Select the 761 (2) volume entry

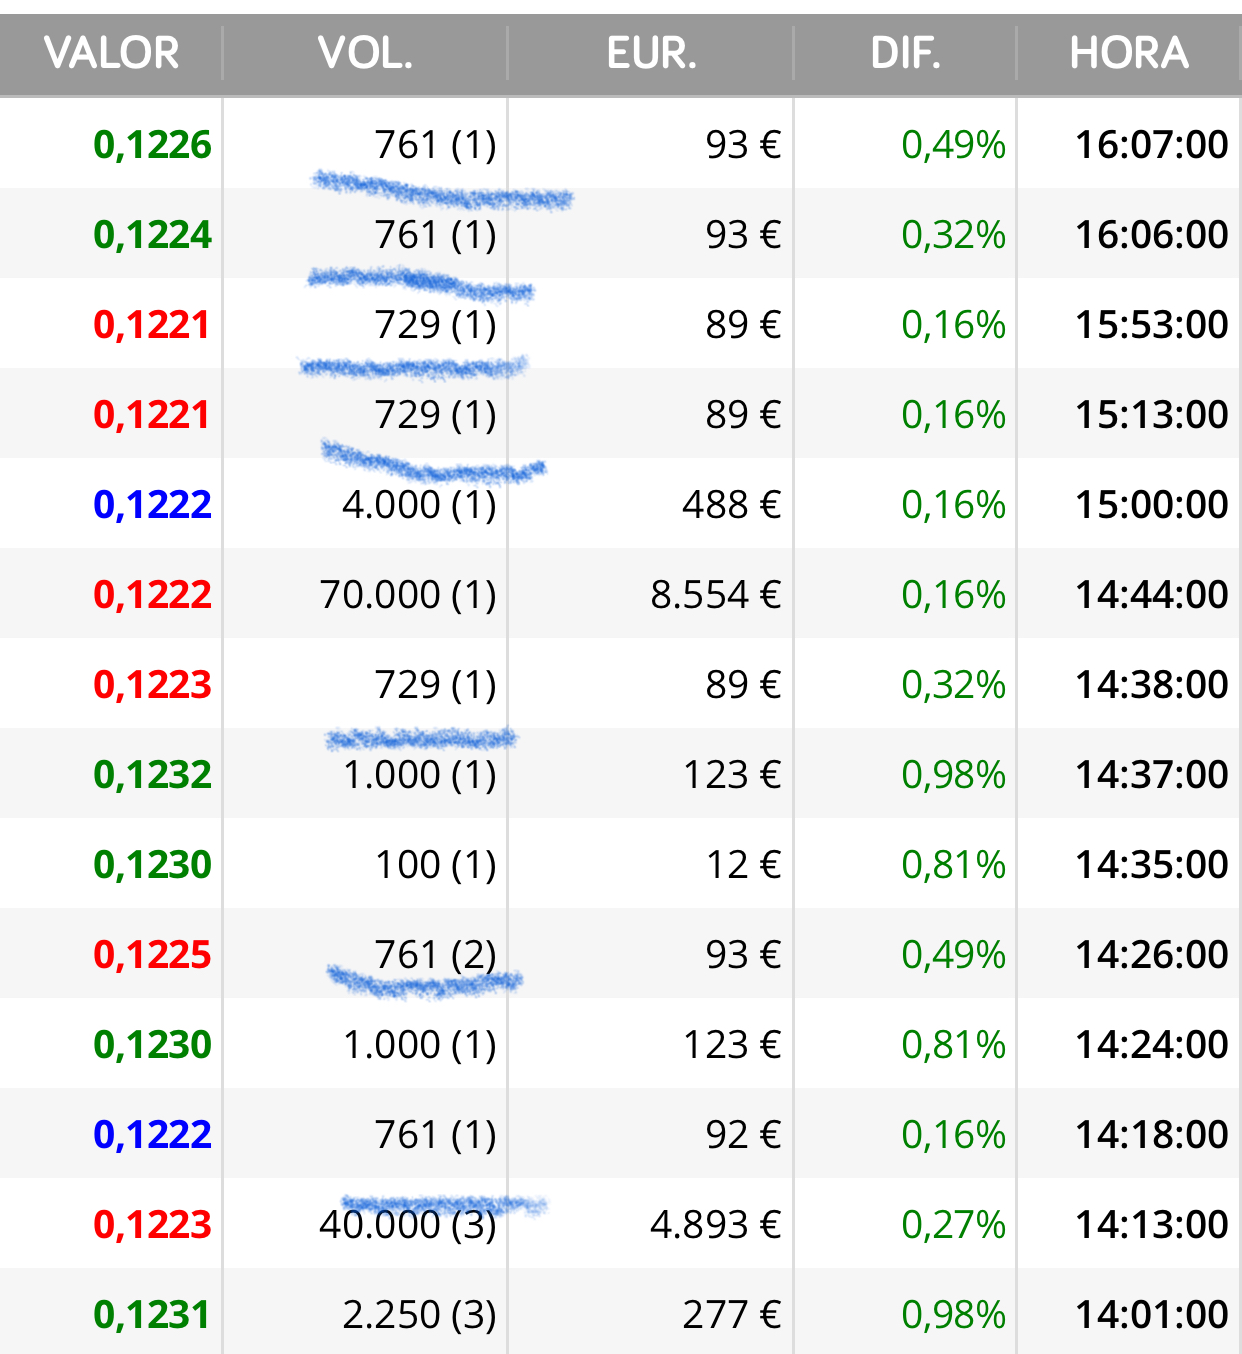(x=435, y=955)
